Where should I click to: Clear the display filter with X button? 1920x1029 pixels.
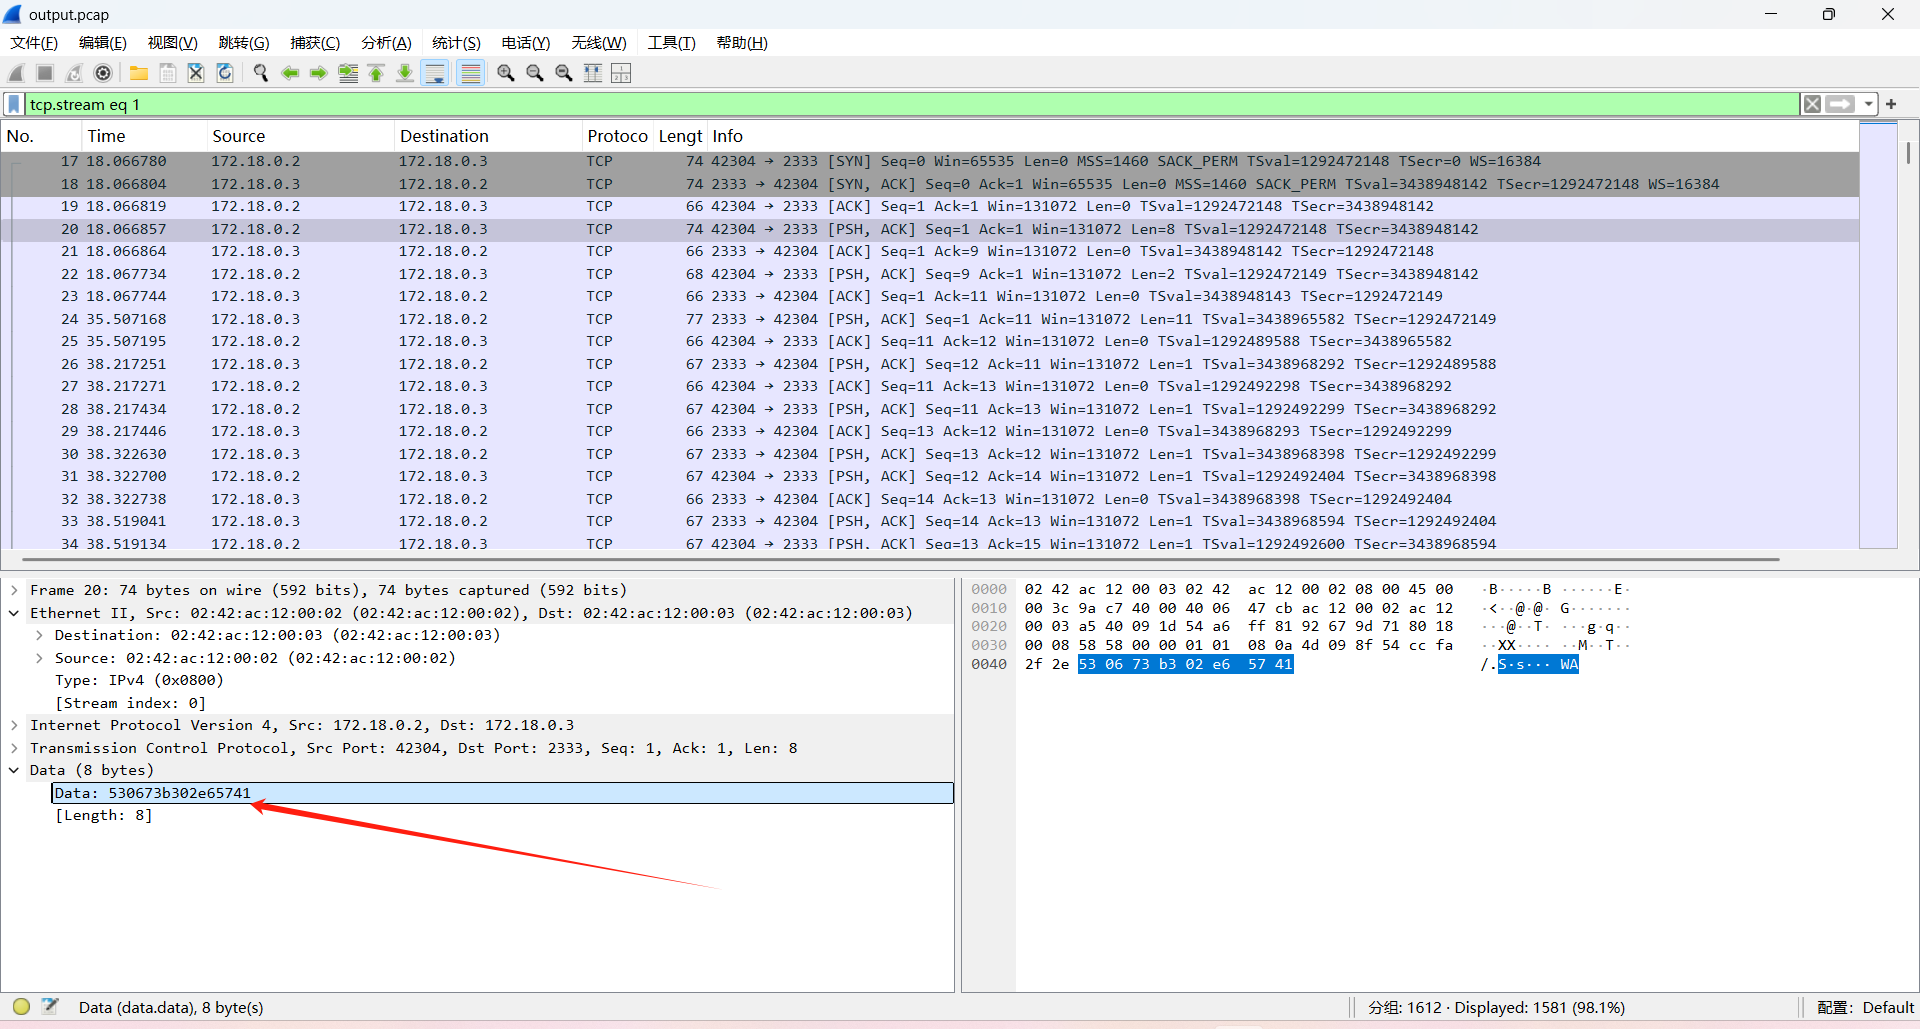(x=1812, y=104)
